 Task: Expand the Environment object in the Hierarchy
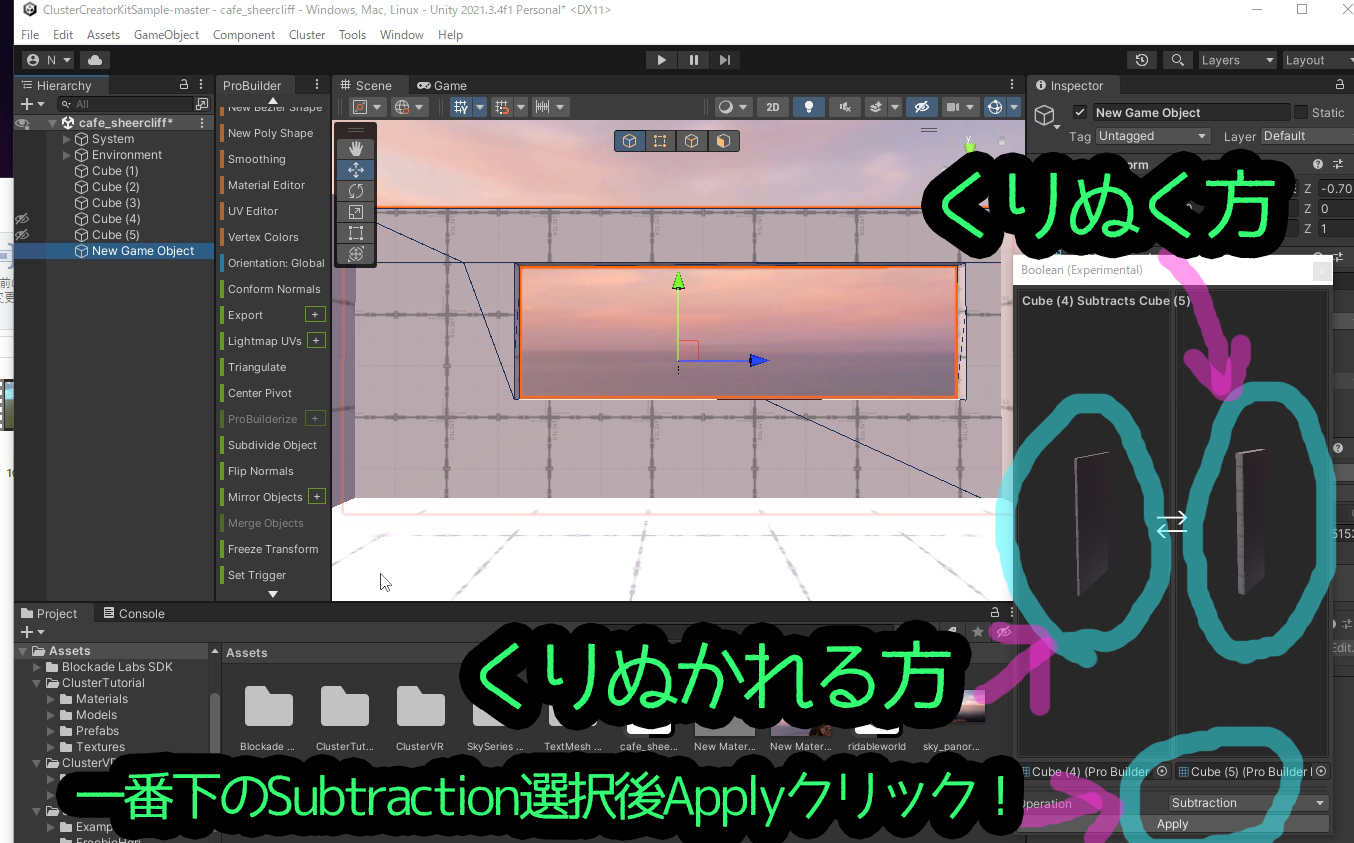(x=66, y=154)
